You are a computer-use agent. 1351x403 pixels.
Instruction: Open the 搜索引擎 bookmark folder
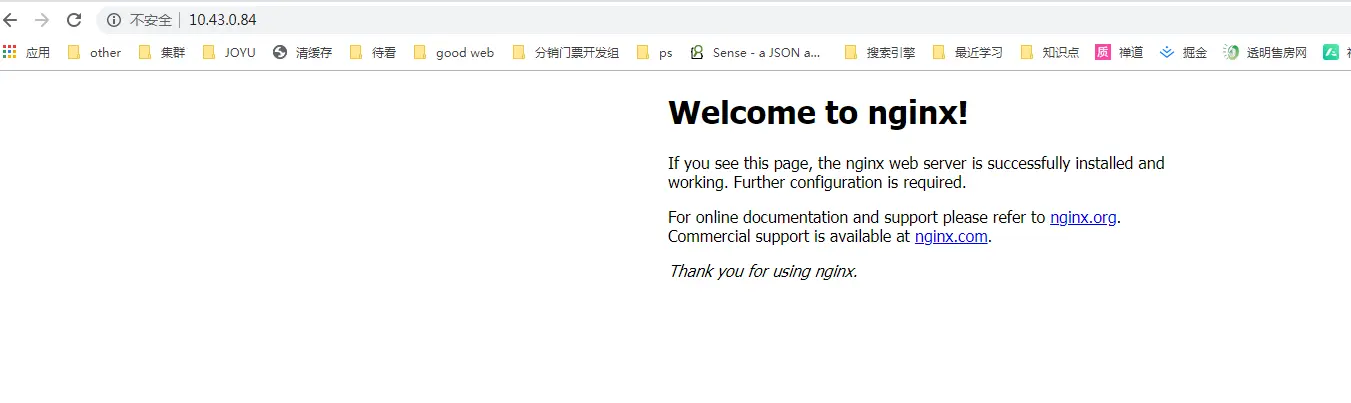pyautogui.click(x=880, y=53)
